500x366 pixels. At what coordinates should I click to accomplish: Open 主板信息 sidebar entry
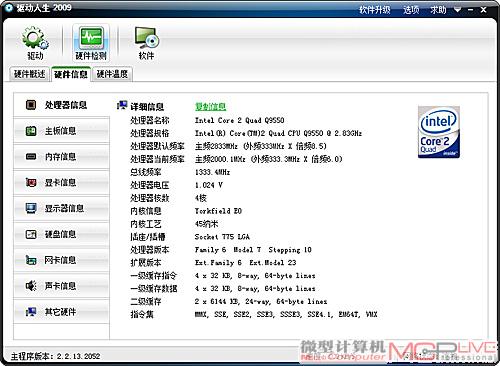tap(62, 131)
